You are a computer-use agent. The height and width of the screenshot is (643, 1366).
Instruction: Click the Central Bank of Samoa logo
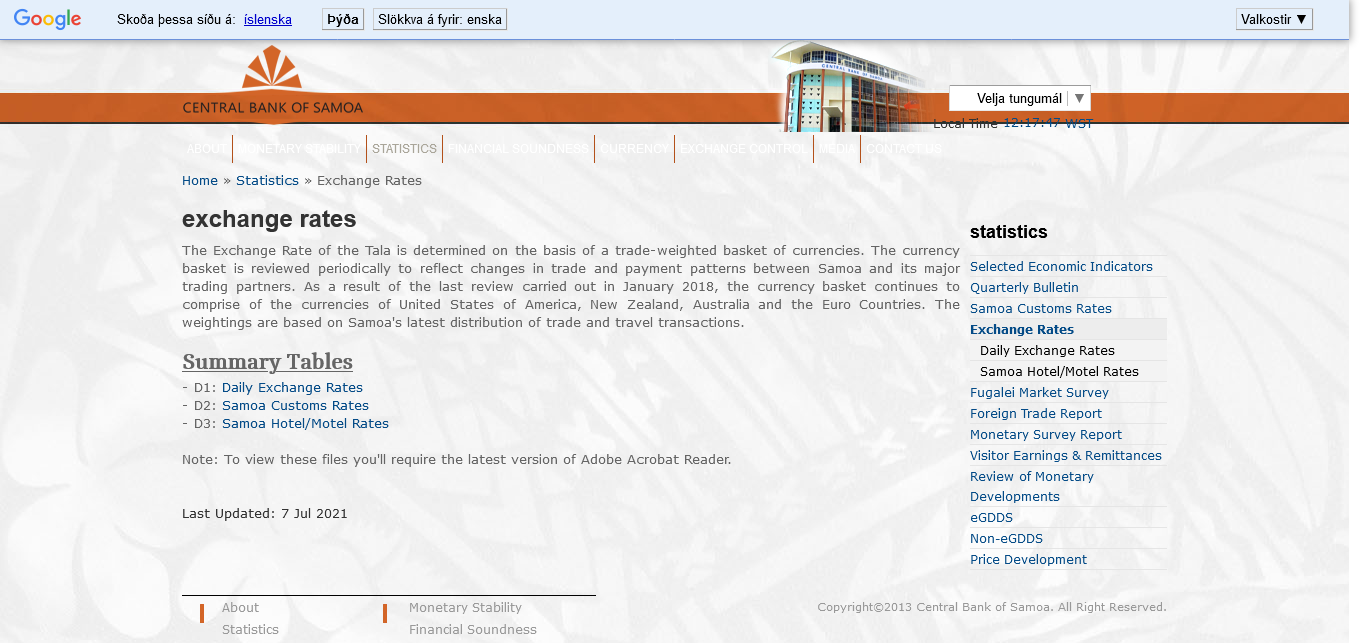(272, 85)
